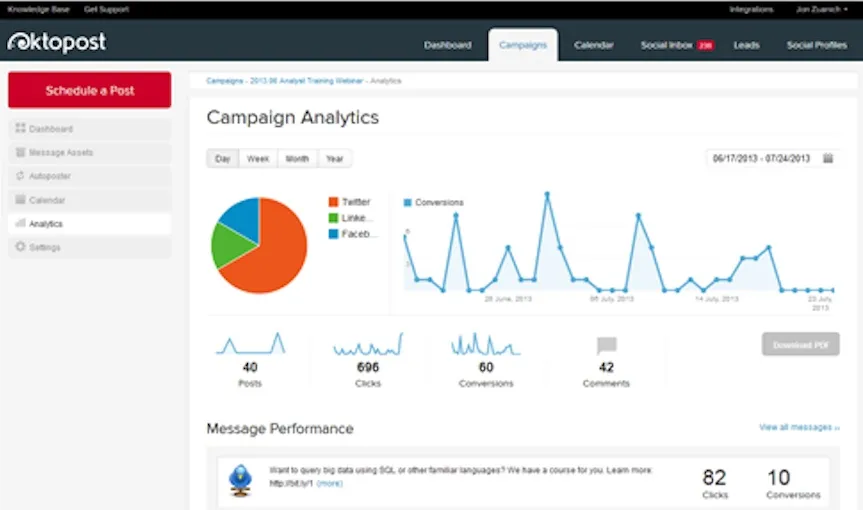The width and height of the screenshot is (863, 510).
Task: Click the Analyst Training Webinar breadcrumb
Action: pos(307,81)
